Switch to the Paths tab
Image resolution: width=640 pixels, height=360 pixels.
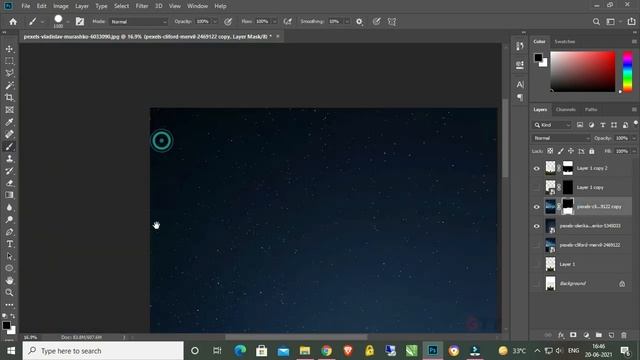[591, 109]
